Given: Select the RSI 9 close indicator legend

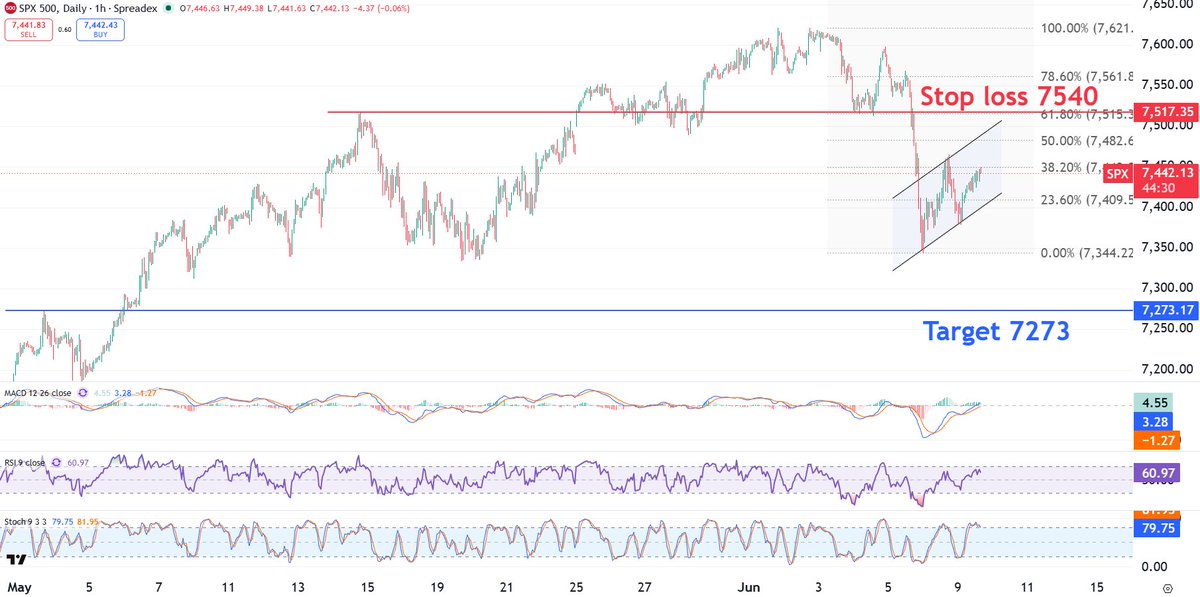Looking at the screenshot, I should pos(24,463).
